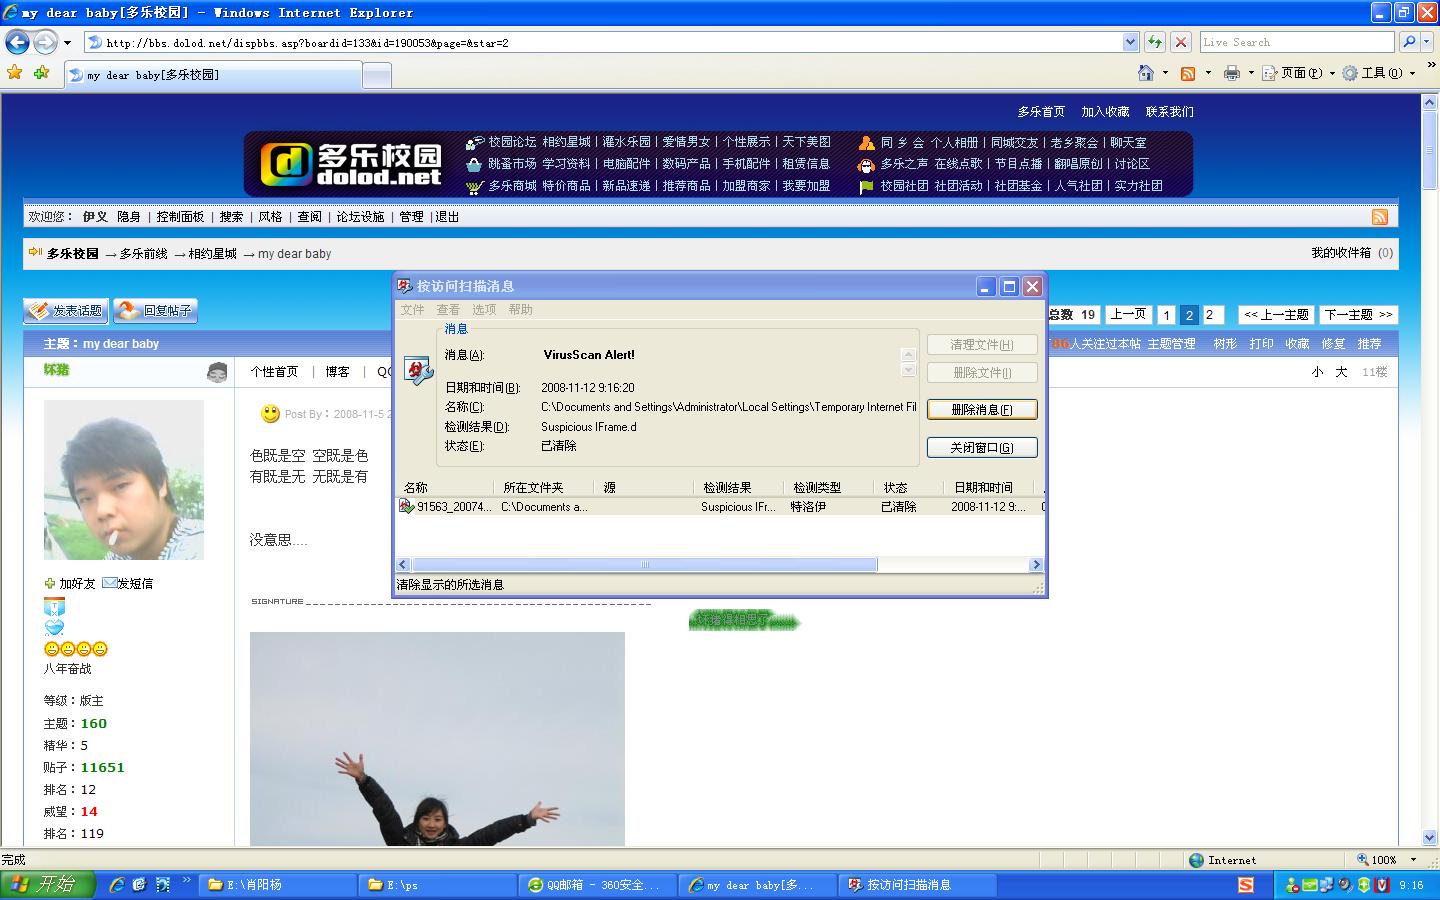Open the Home page icon in toolbar

[x=1146, y=73]
